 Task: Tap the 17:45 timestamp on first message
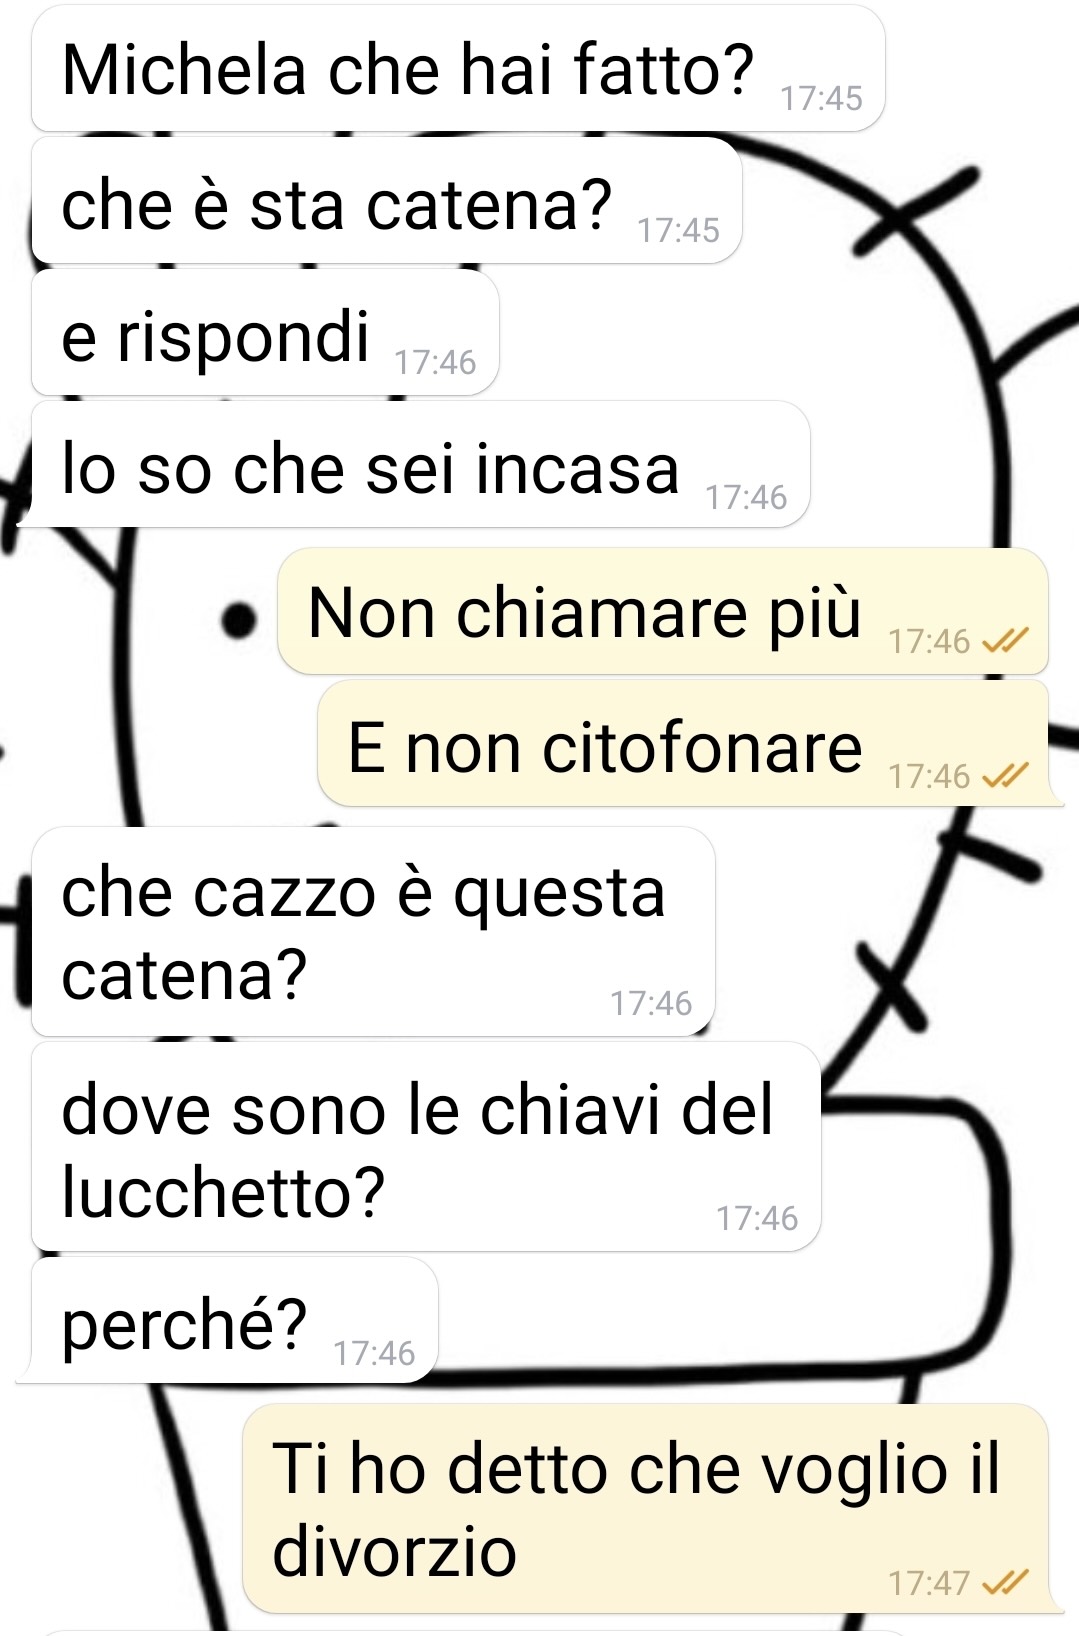tap(821, 98)
